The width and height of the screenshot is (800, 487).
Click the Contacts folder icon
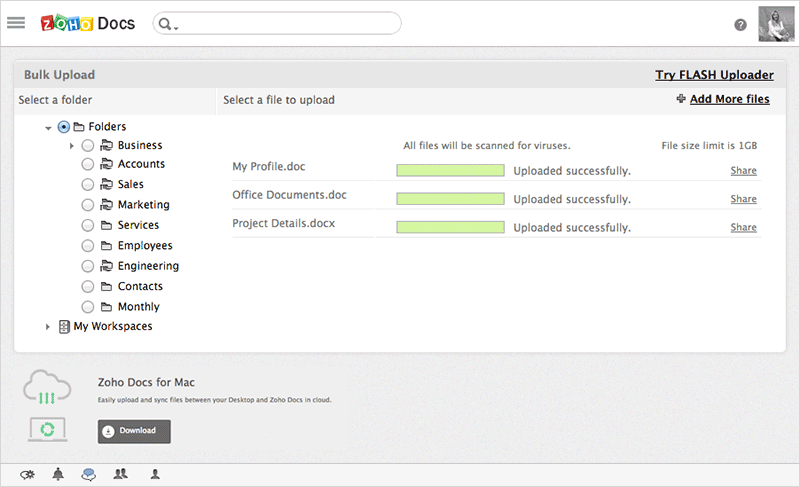tap(106, 286)
